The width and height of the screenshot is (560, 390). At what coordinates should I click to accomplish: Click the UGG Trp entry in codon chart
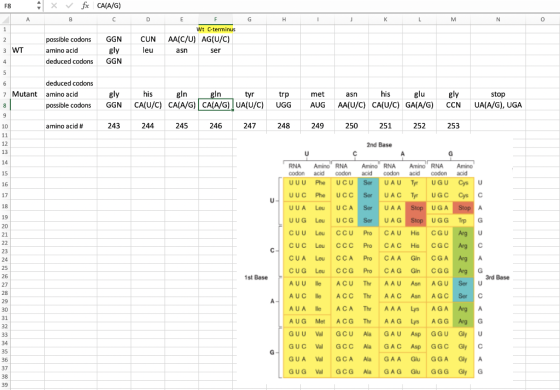pyautogui.click(x=451, y=220)
